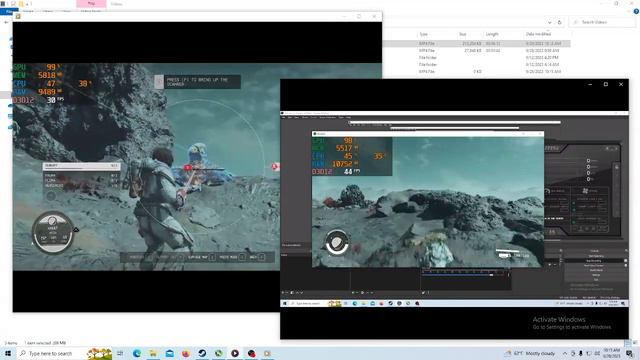Maximize the right video player window
The width and height of the screenshot is (640, 360).
tap(606, 84)
